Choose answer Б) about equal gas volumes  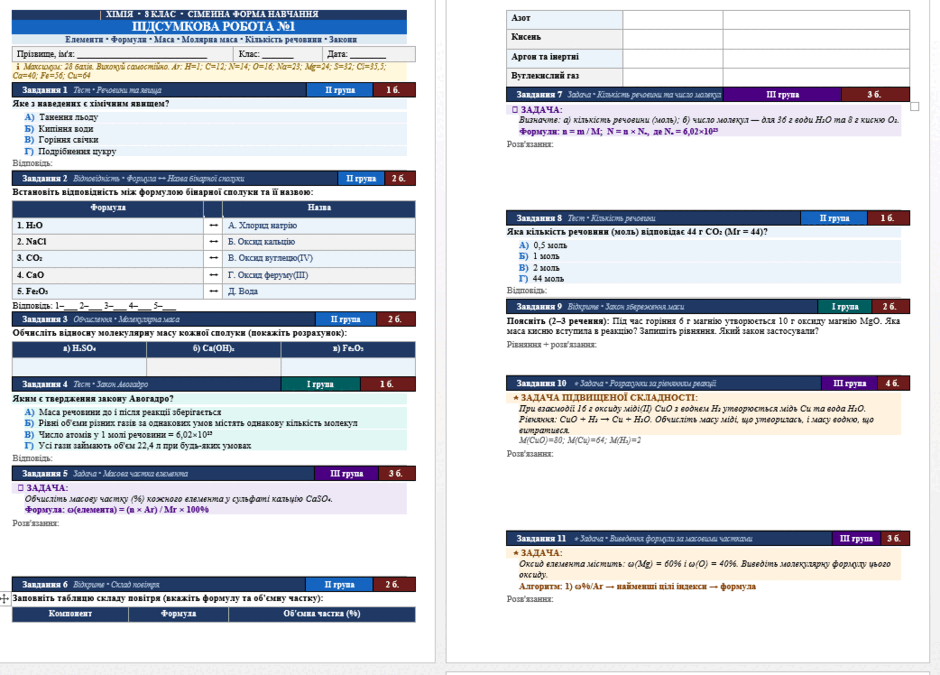pos(191,423)
